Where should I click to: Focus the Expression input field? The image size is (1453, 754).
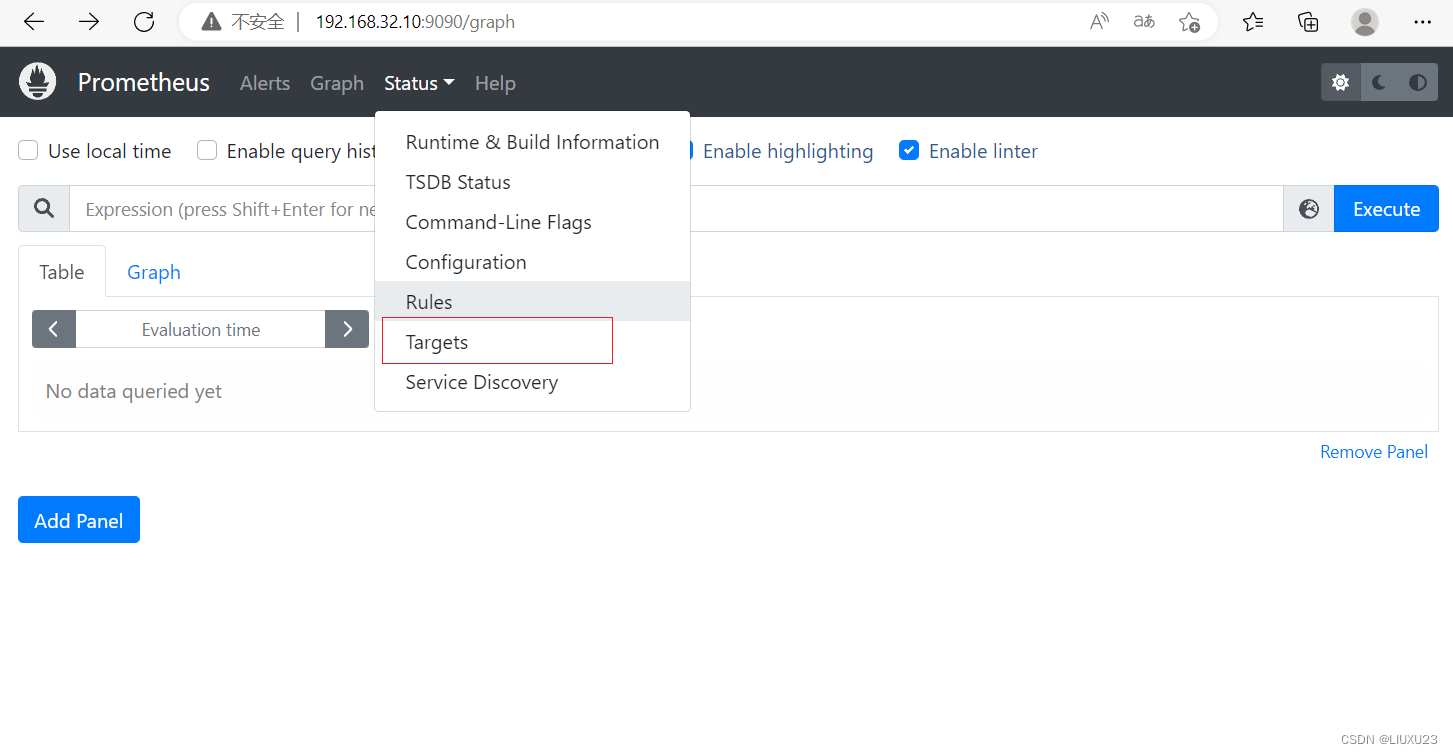coord(676,208)
